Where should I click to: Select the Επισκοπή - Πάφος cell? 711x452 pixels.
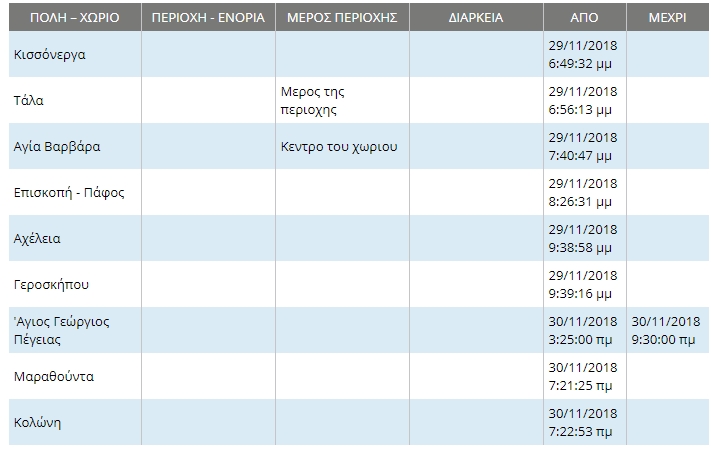75,192
